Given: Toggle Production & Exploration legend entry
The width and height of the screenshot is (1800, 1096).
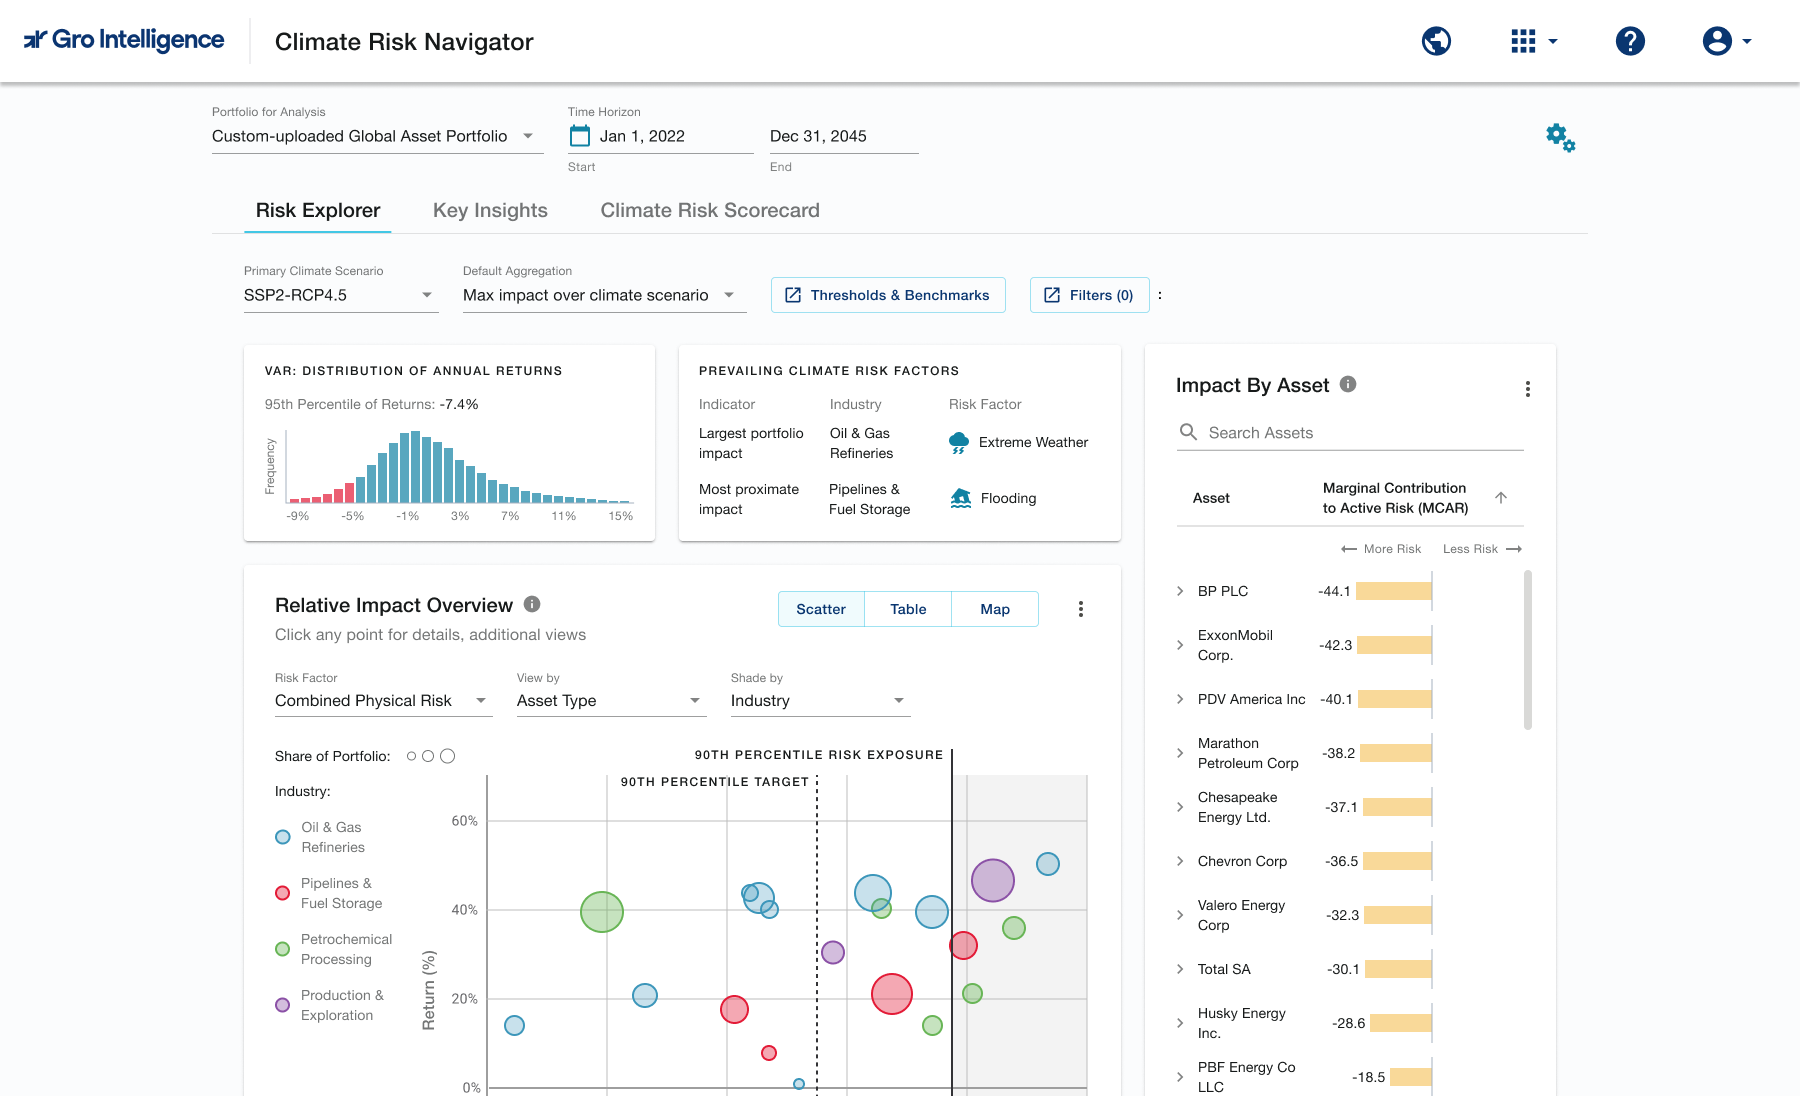Looking at the screenshot, I should point(330,1005).
